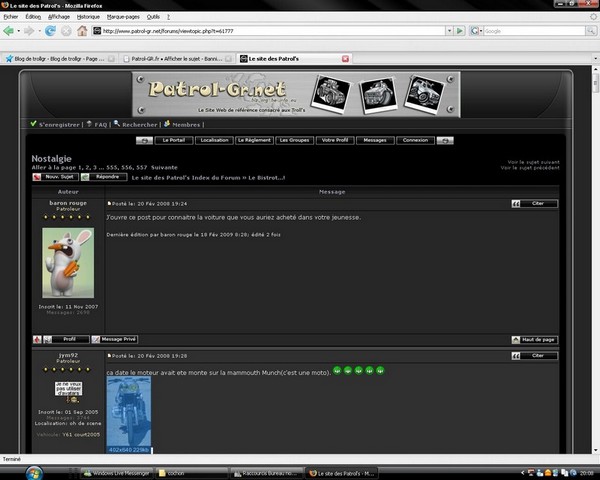Click the stop loading icon
The width and height of the screenshot is (600, 480).
(x=66, y=31)
